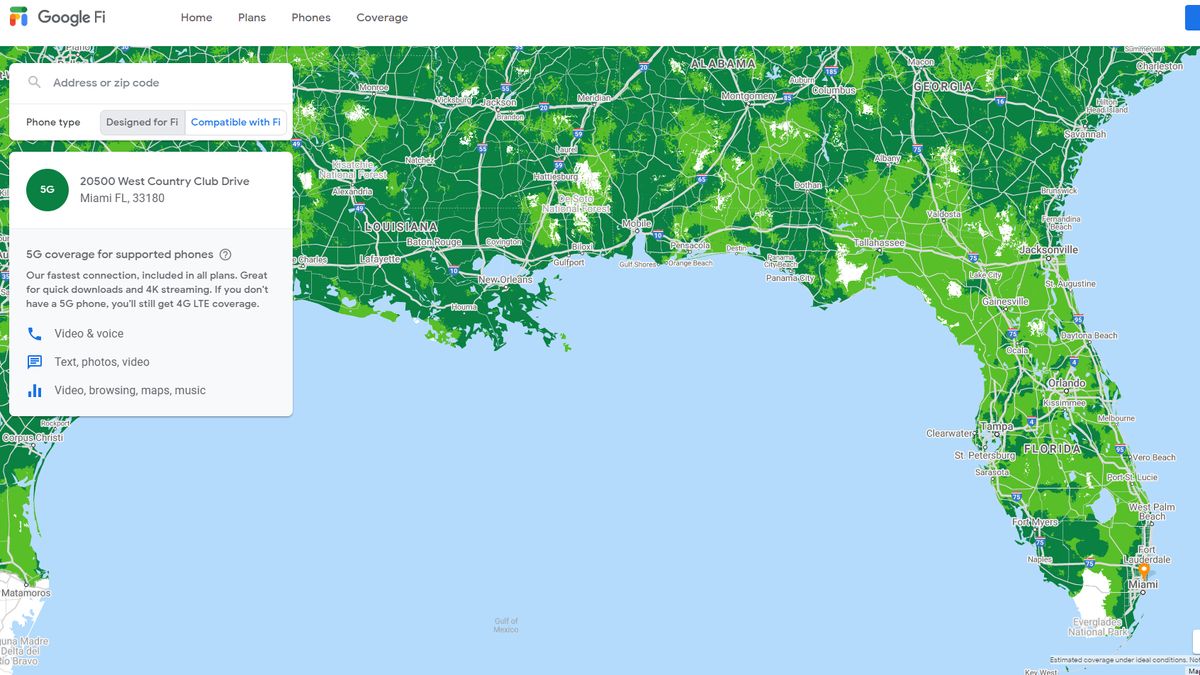Click Gainesville label on map
The width and height of the screenshot is (1200, 675).
click(1005, 301)
